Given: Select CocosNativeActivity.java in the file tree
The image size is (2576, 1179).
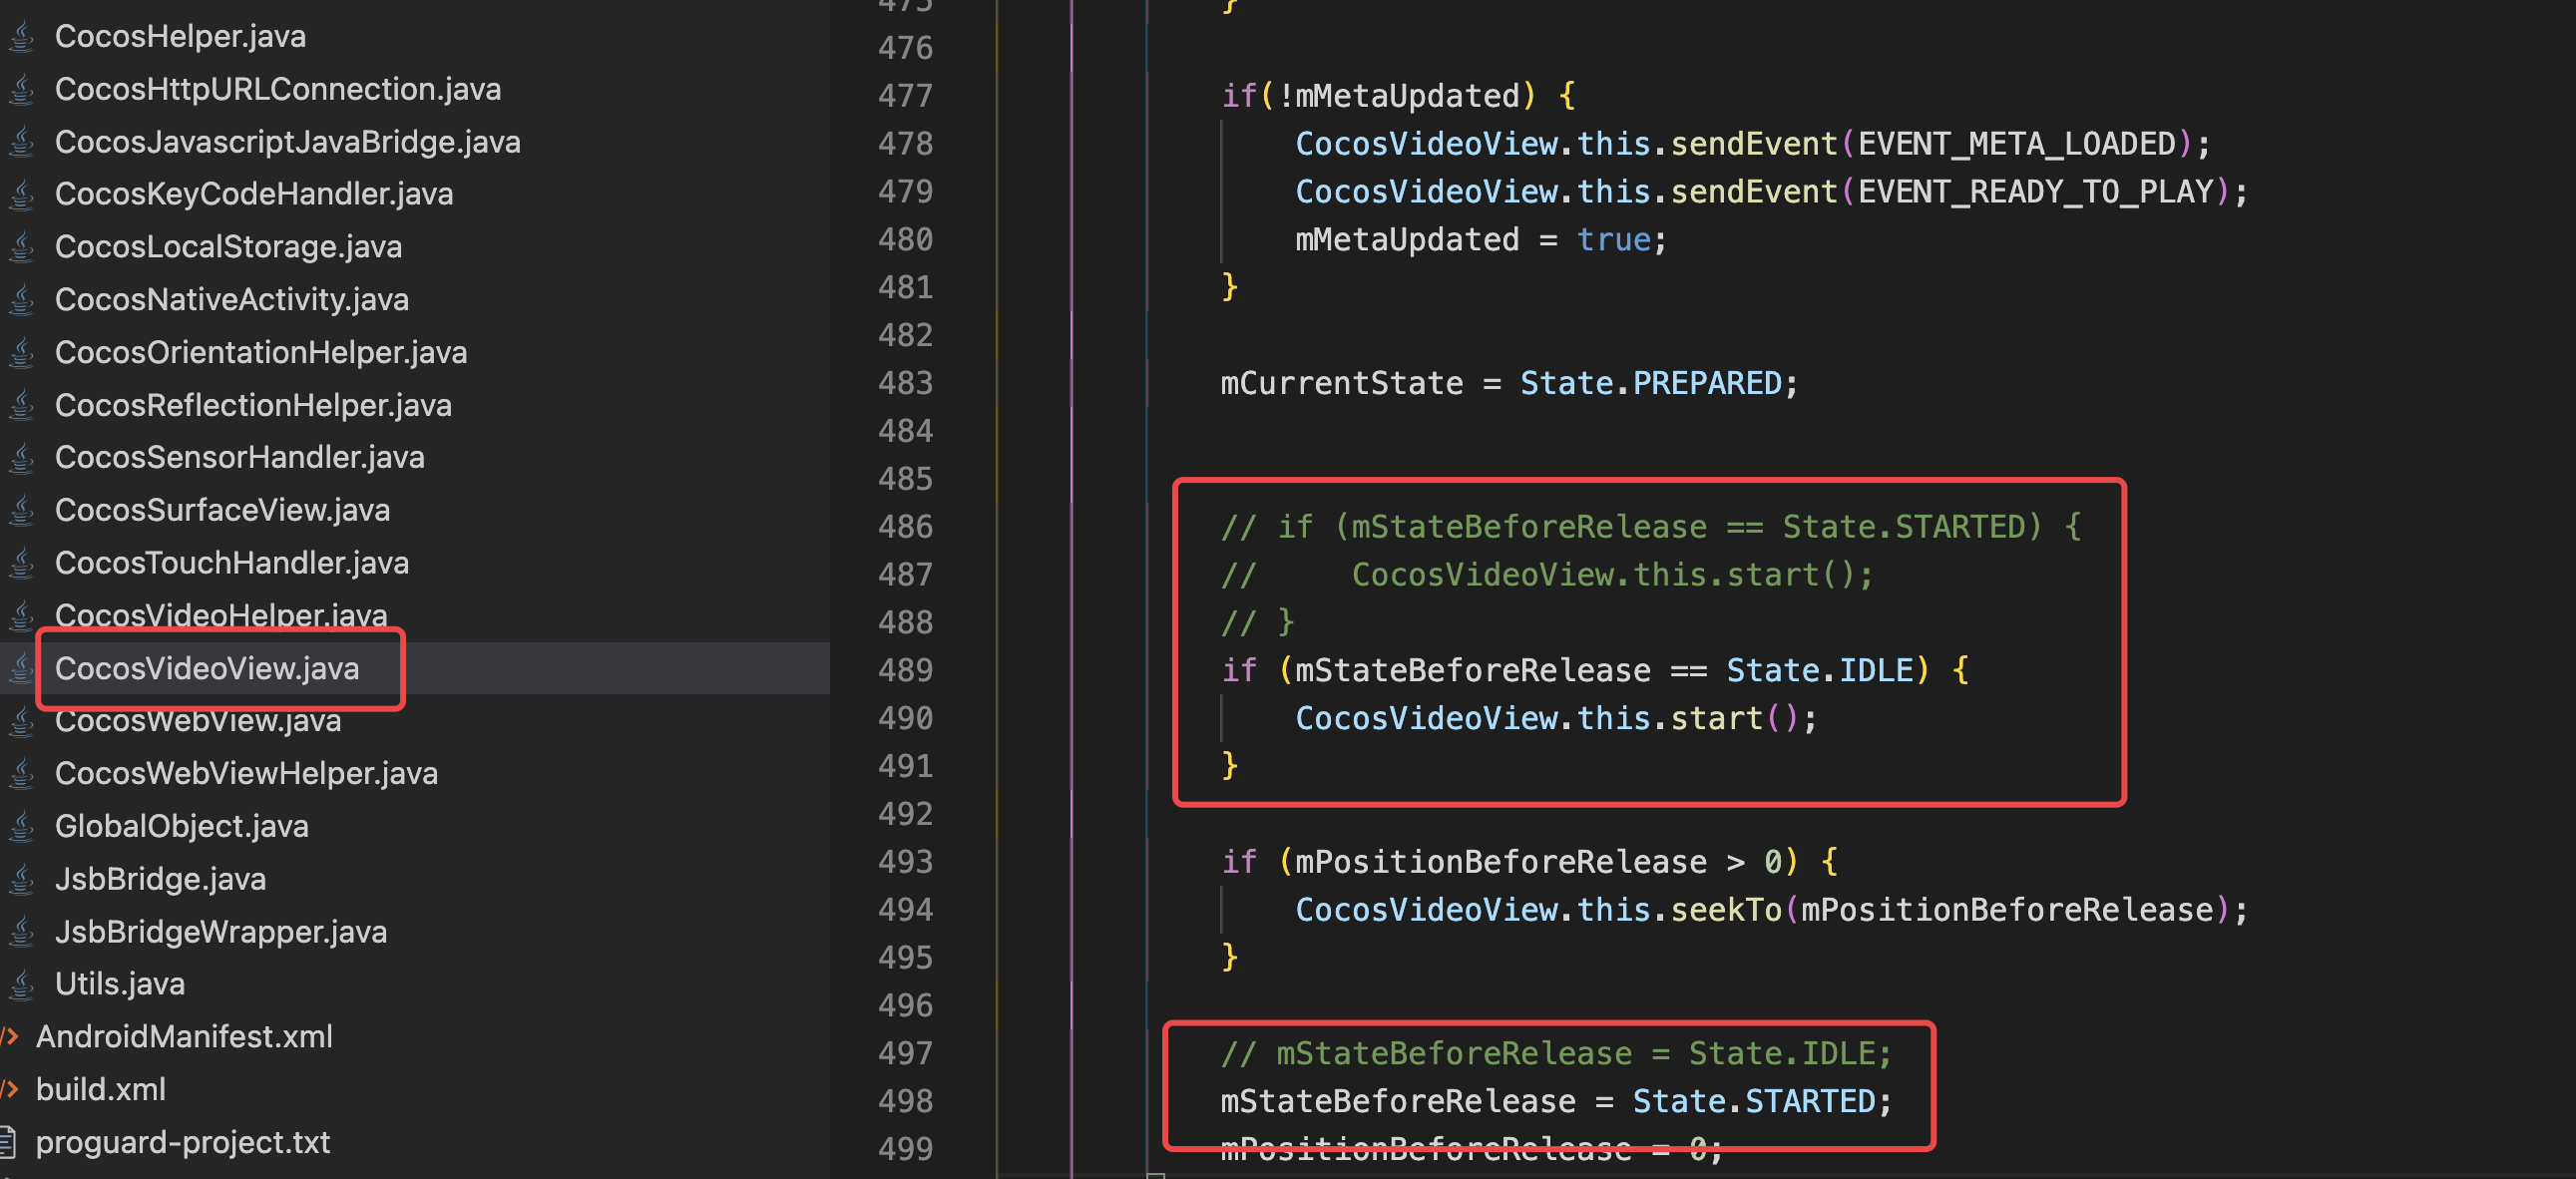Looking at the screenshot, I should click(231, 299).
